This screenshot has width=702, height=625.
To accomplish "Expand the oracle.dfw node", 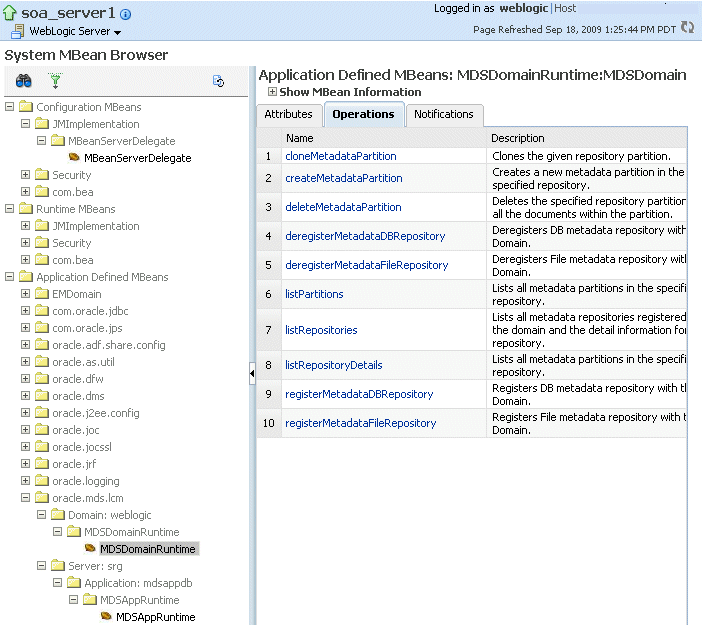I will pos(26,379).
